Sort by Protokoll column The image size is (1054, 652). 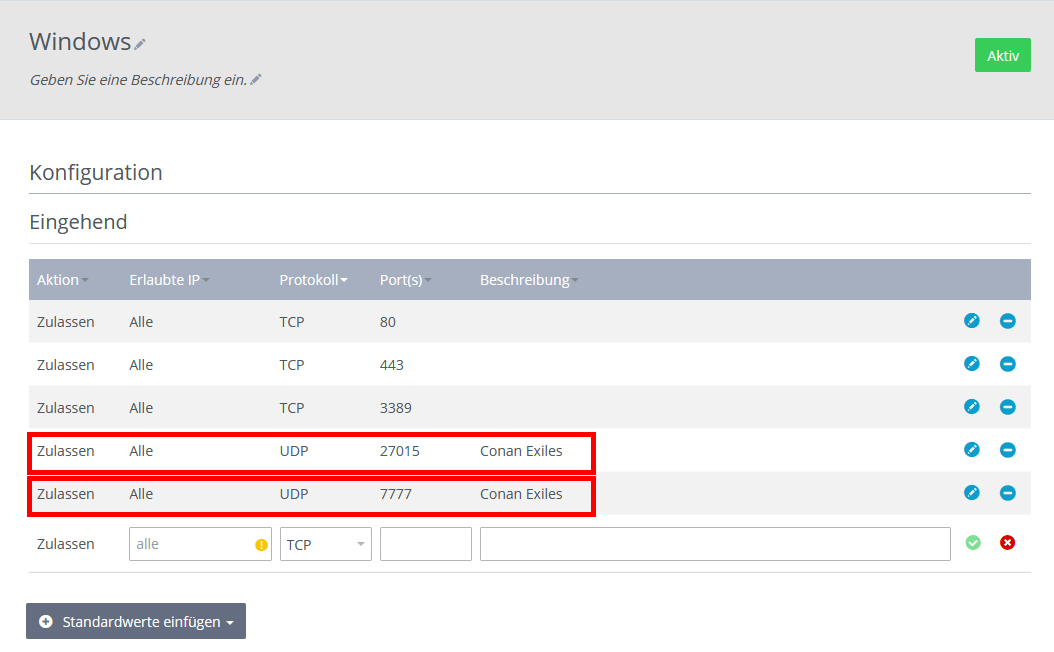(313, 280)
